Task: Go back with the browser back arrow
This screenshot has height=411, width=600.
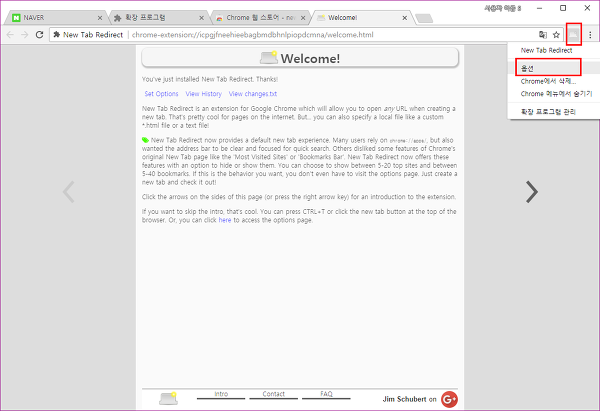Action: click(10, 35)
